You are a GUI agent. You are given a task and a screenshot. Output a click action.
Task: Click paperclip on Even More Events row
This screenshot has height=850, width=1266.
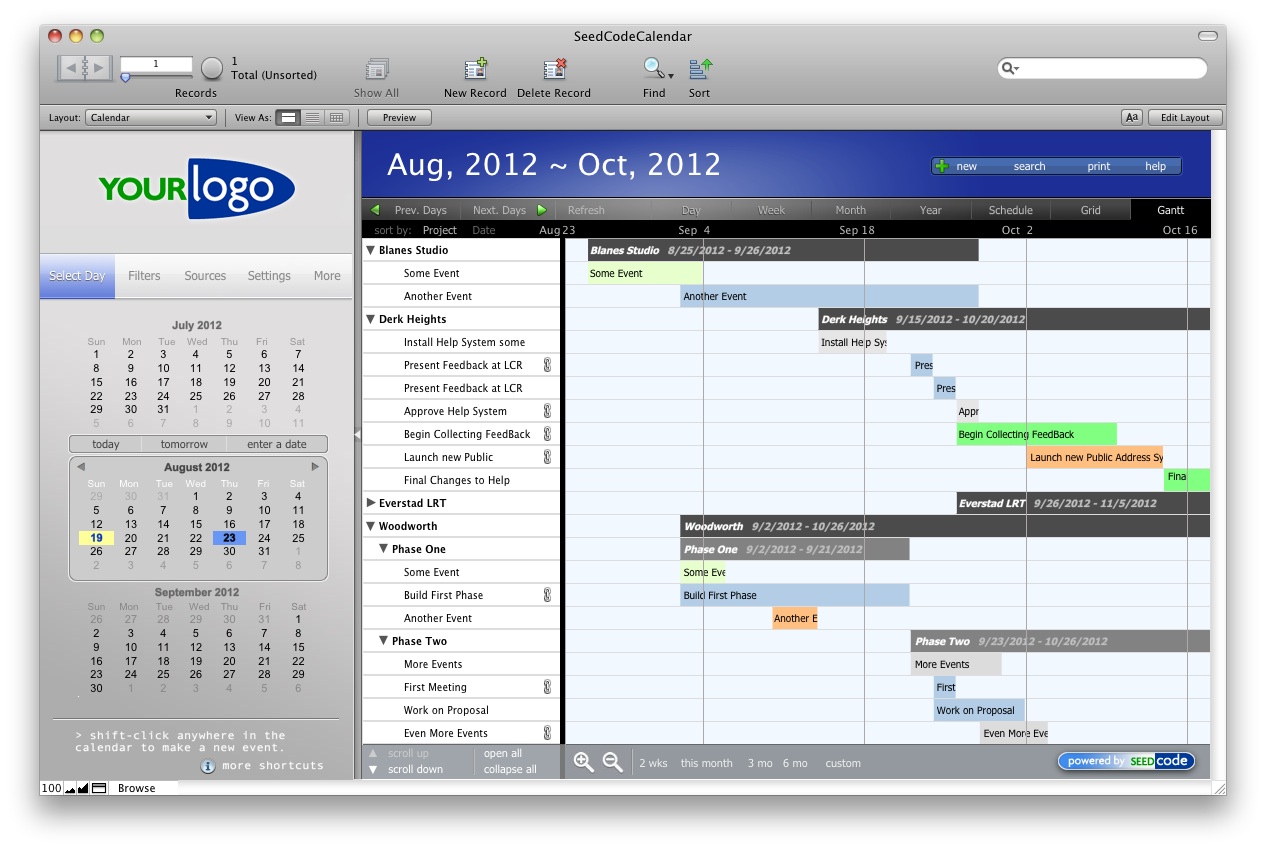(x=547, y=733)
